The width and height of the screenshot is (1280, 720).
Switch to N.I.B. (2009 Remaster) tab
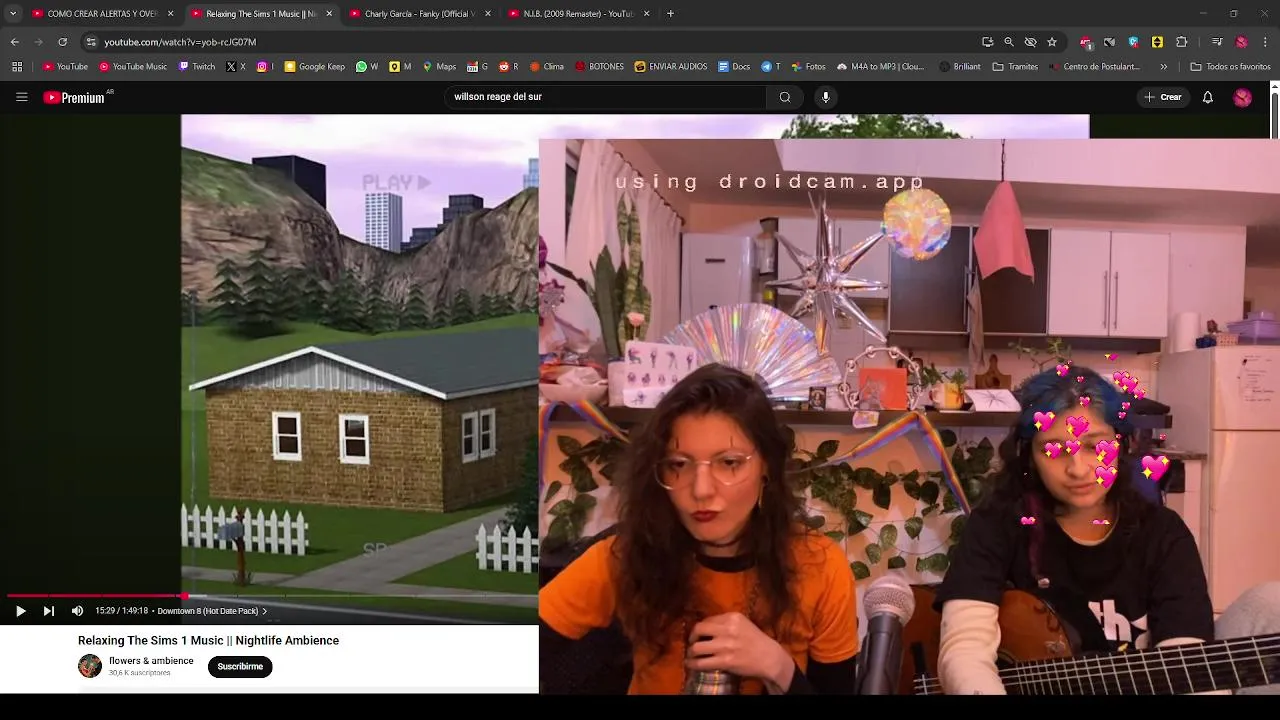(578, 14)
